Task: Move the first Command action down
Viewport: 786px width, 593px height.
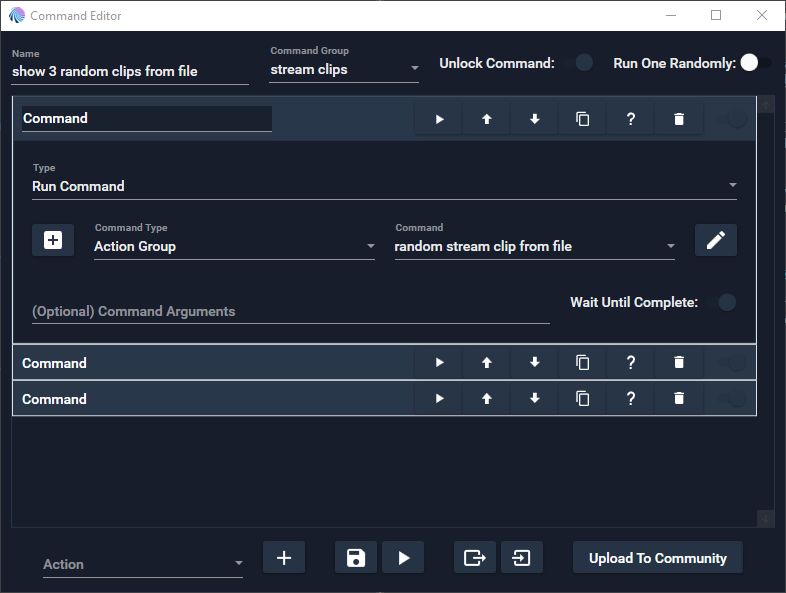Action: pyautogui.click(x=535, y=119)
